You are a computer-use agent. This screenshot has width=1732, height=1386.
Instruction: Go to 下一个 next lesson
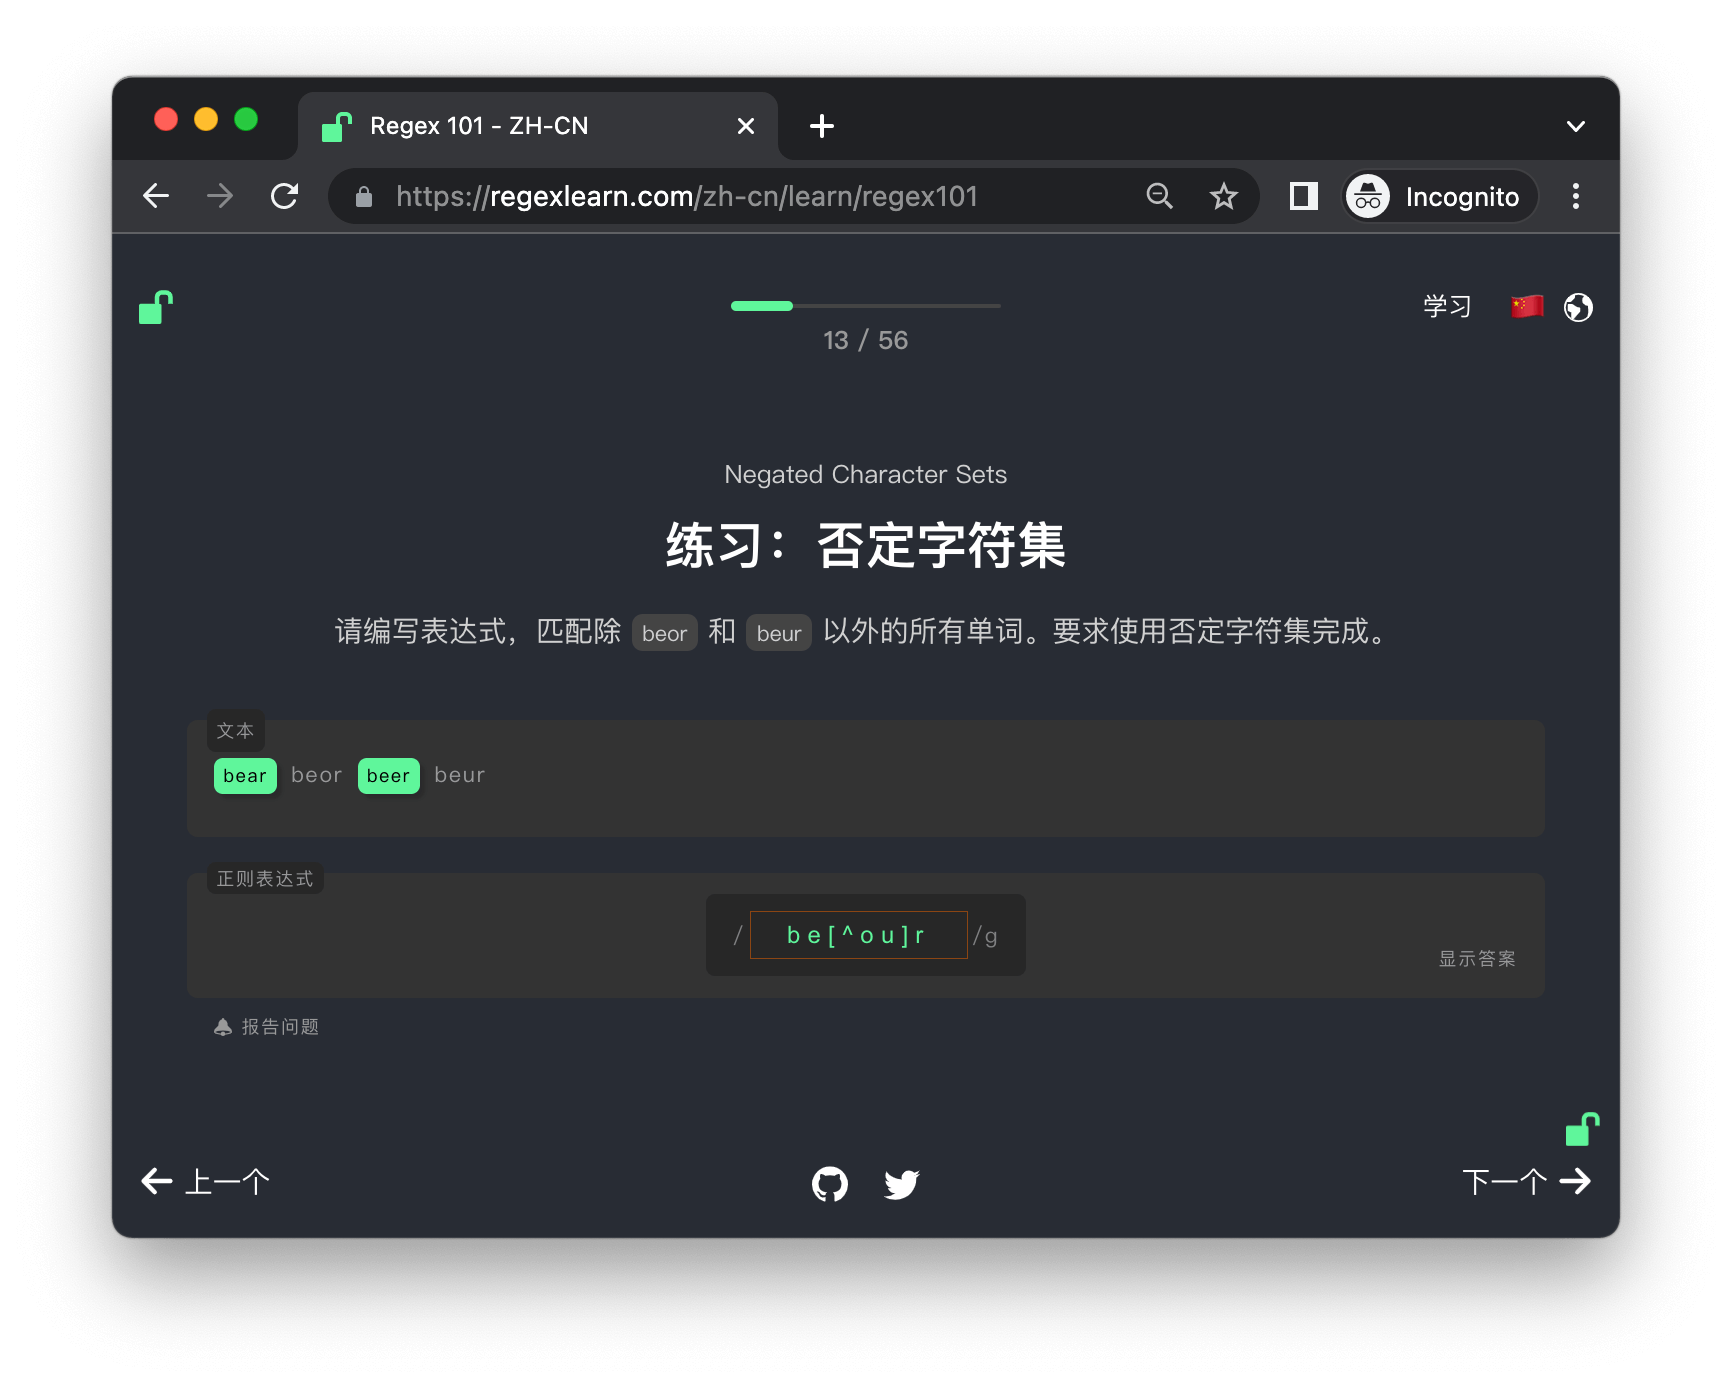click(x=1527, y=1182)
